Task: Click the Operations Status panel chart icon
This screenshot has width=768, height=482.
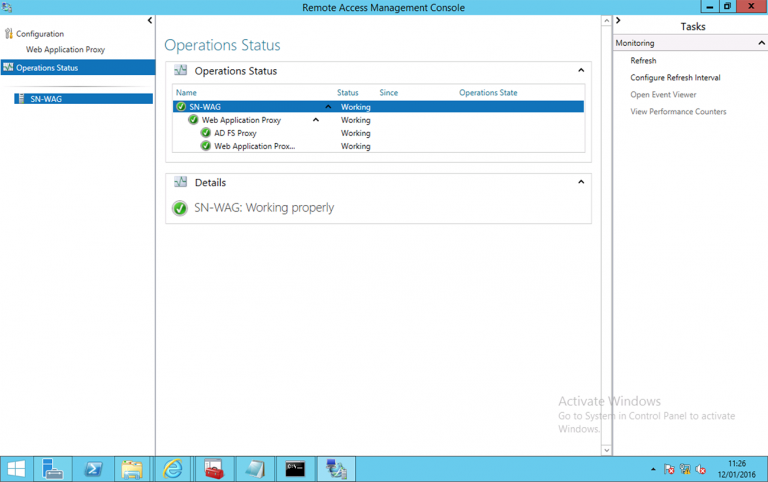Action: coord(180,71)
